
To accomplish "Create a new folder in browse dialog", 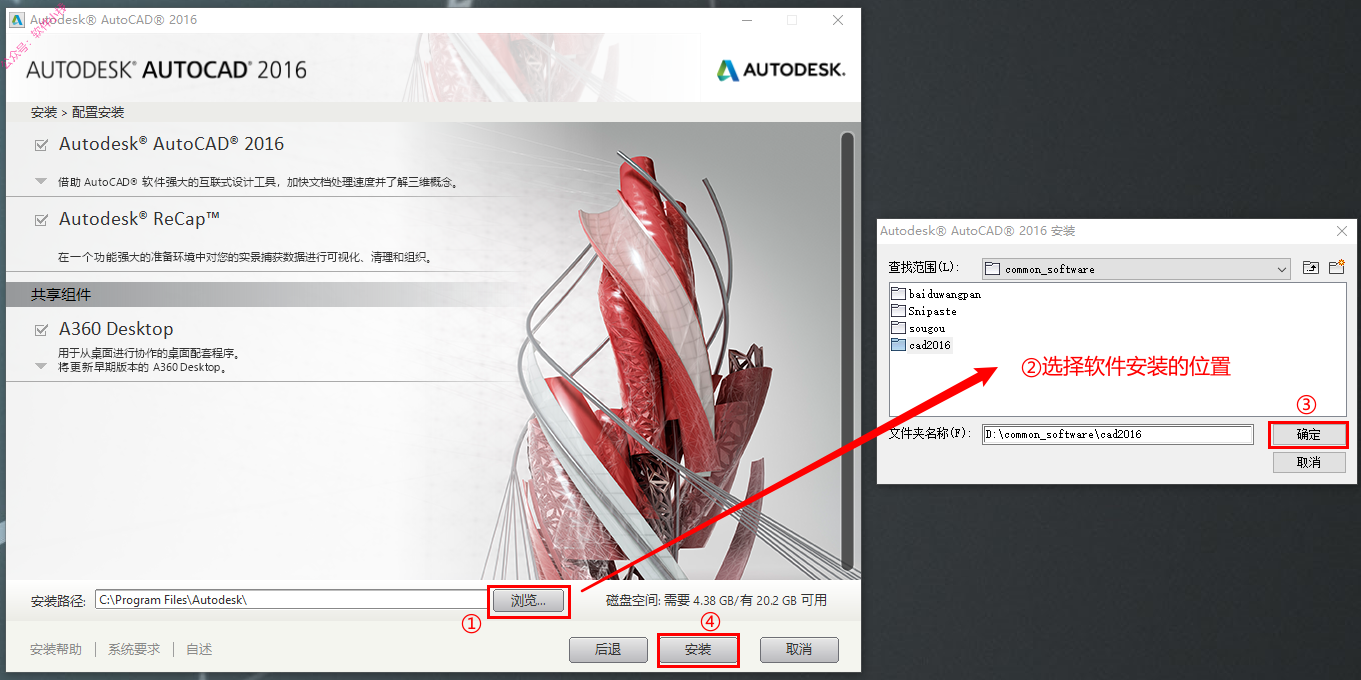I will [x=1336, y=268].
